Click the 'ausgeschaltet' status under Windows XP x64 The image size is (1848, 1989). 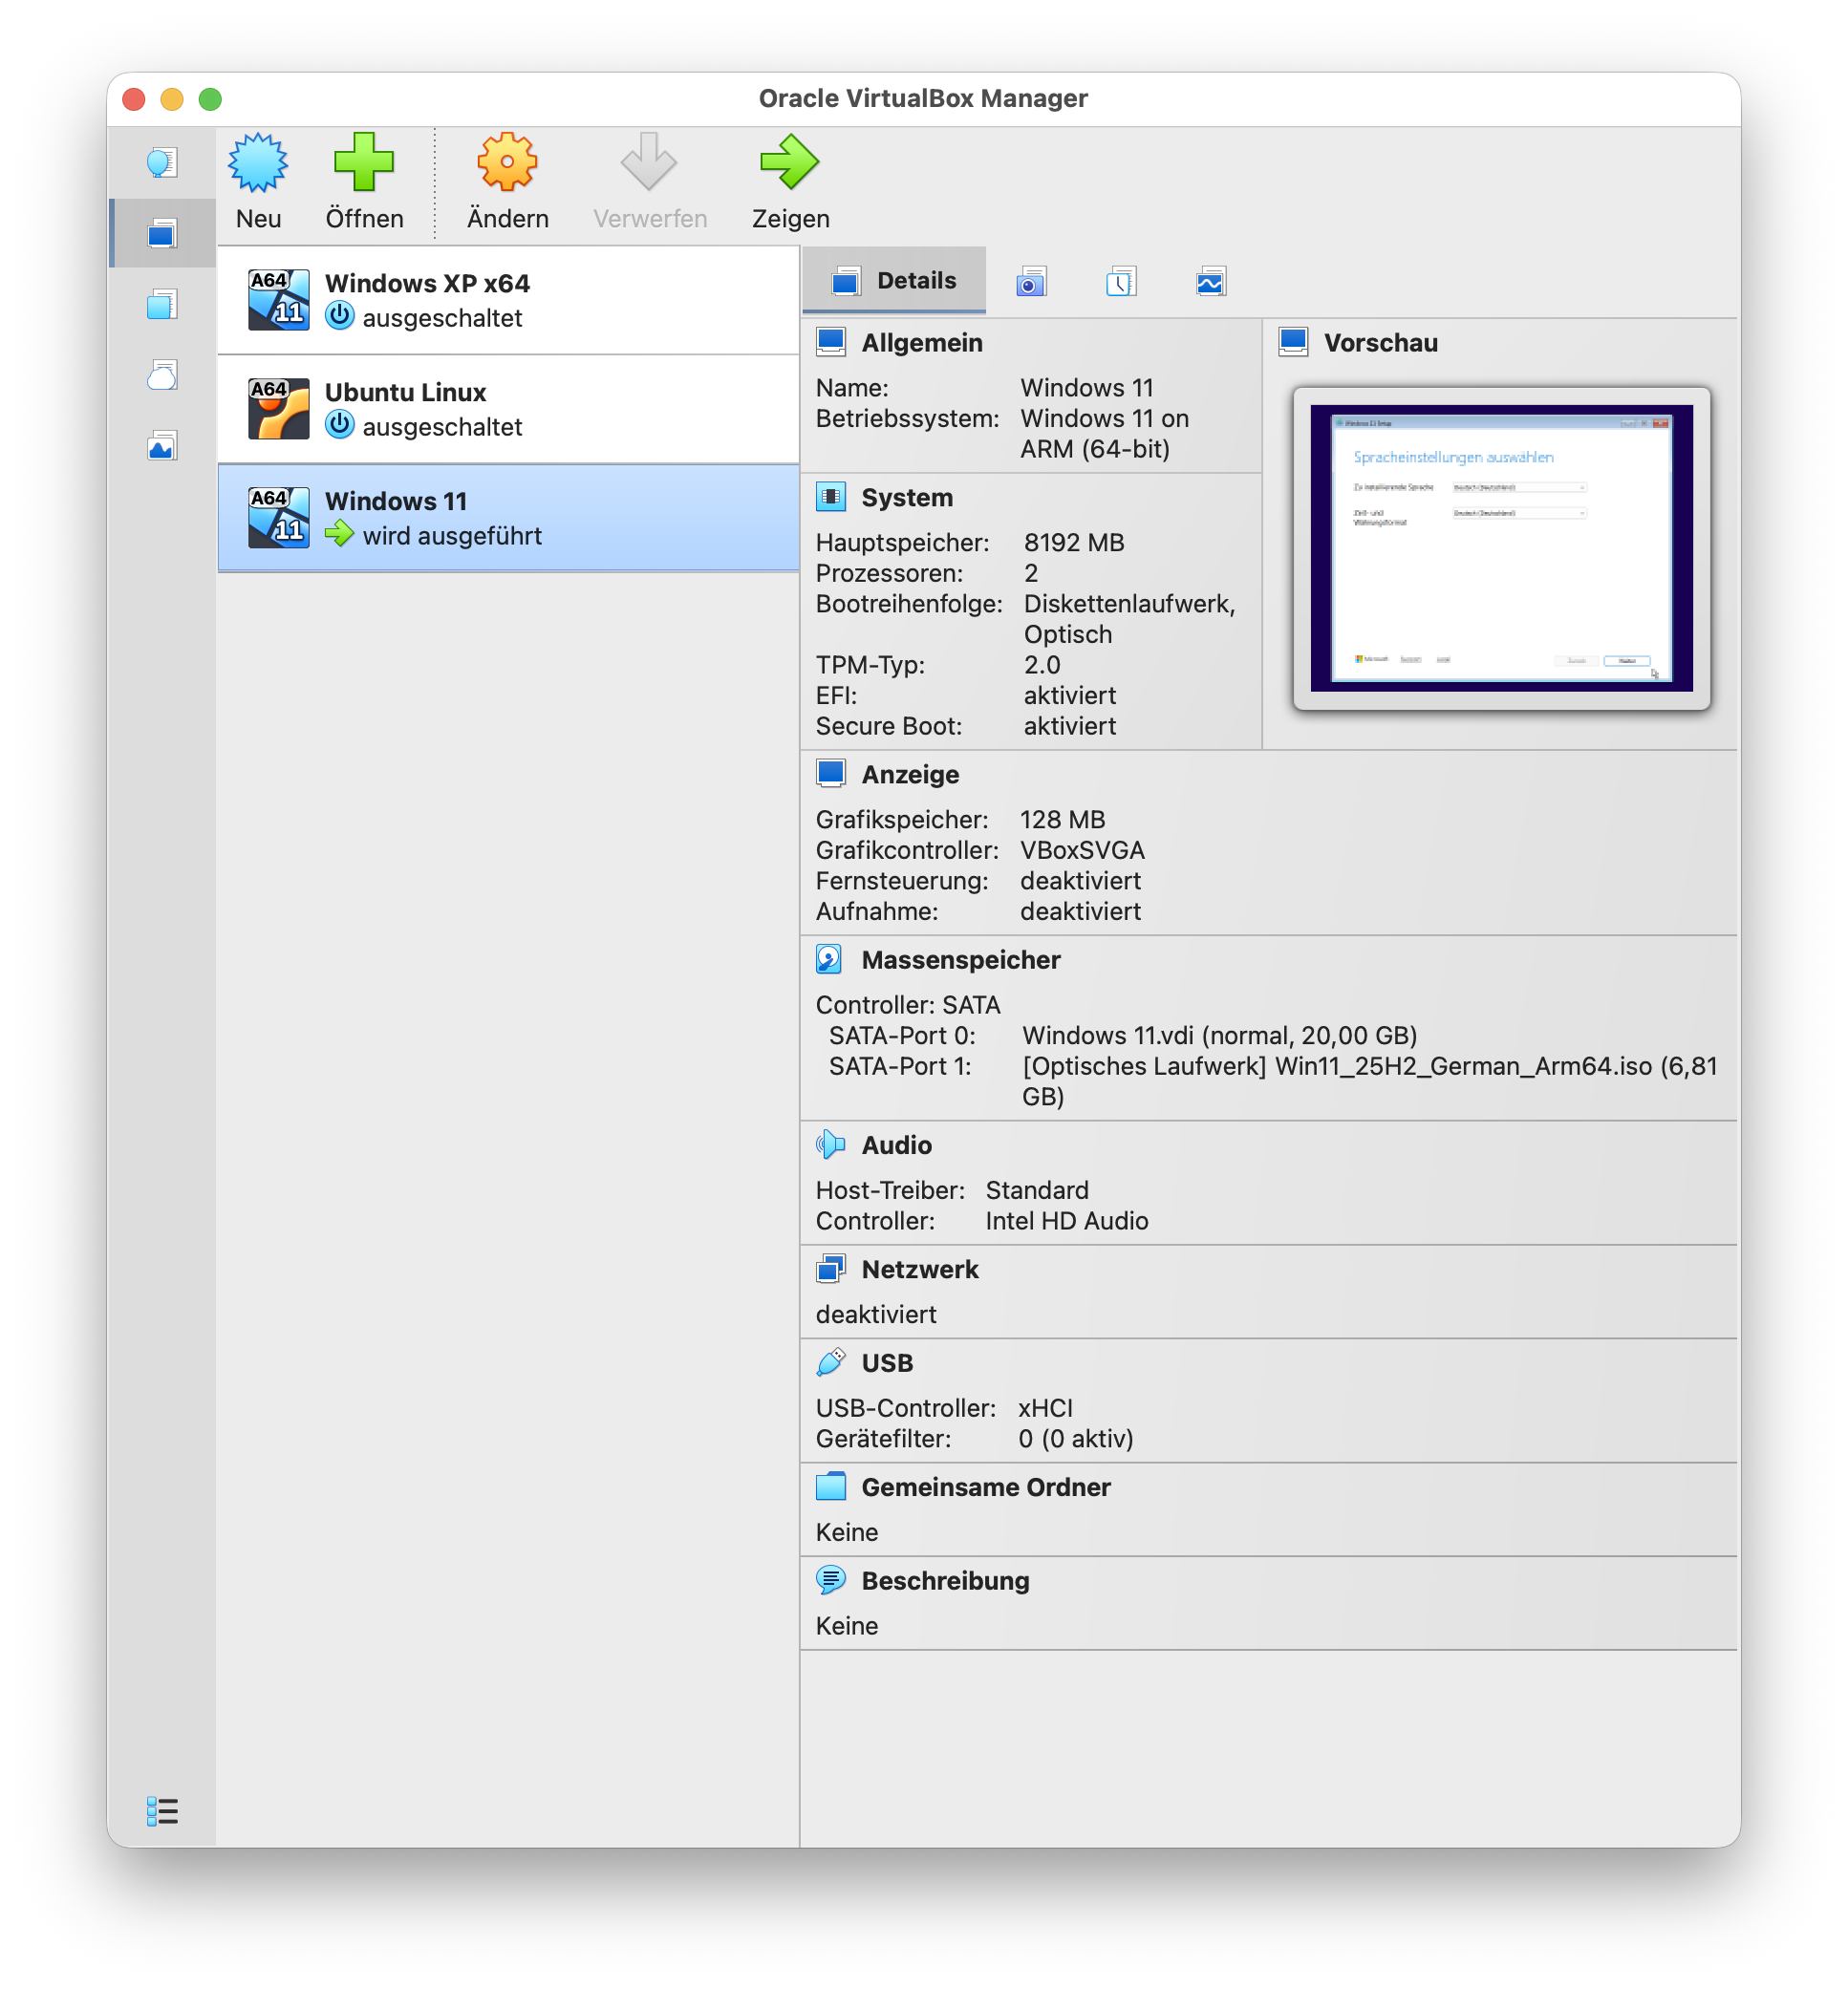tap(442, 318)
